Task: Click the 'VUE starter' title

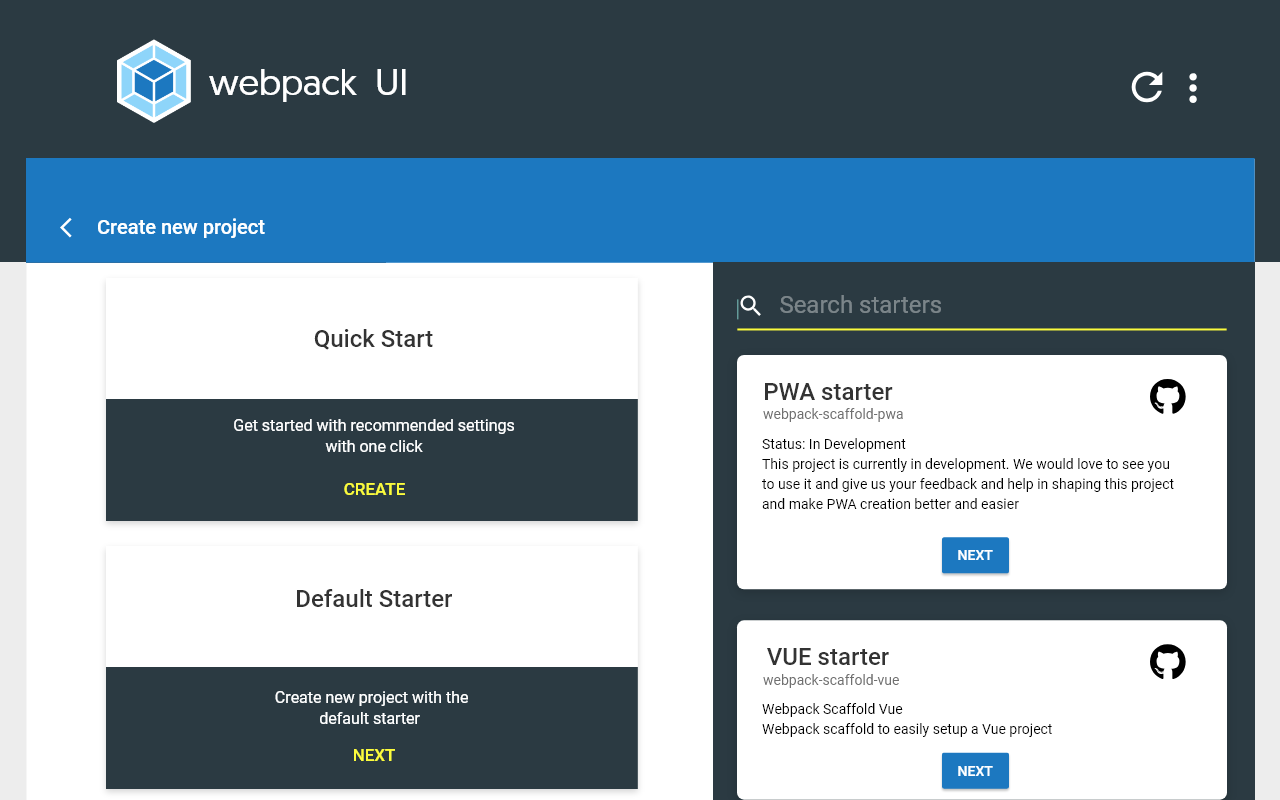Action: tap(828, 657)
